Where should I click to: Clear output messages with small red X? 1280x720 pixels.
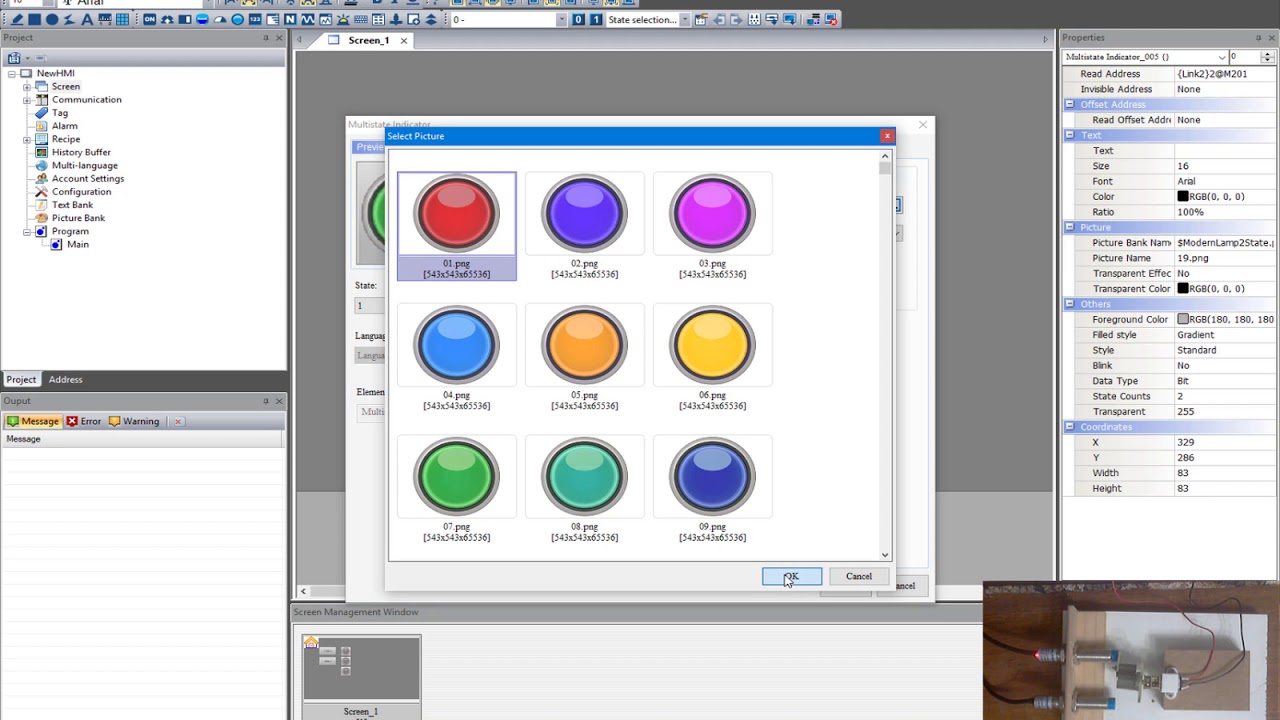tap(178, 421)
